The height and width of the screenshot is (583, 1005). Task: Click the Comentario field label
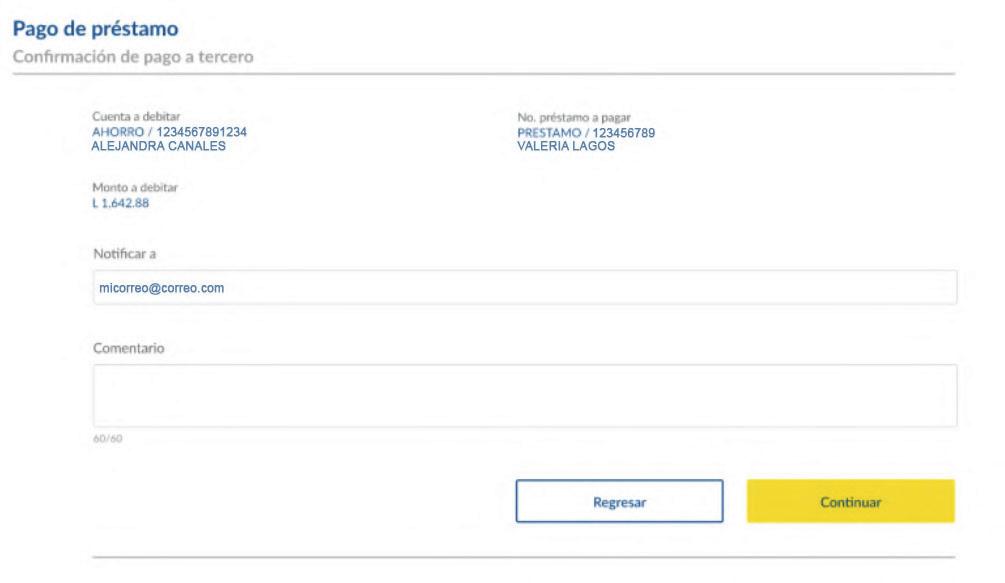coord(123,348)
